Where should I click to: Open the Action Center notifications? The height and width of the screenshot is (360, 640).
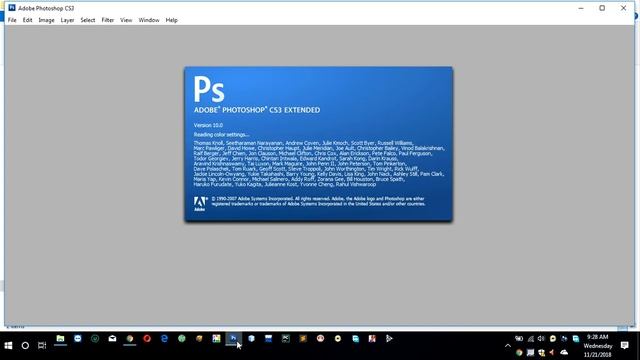click(x=624, y=345)
